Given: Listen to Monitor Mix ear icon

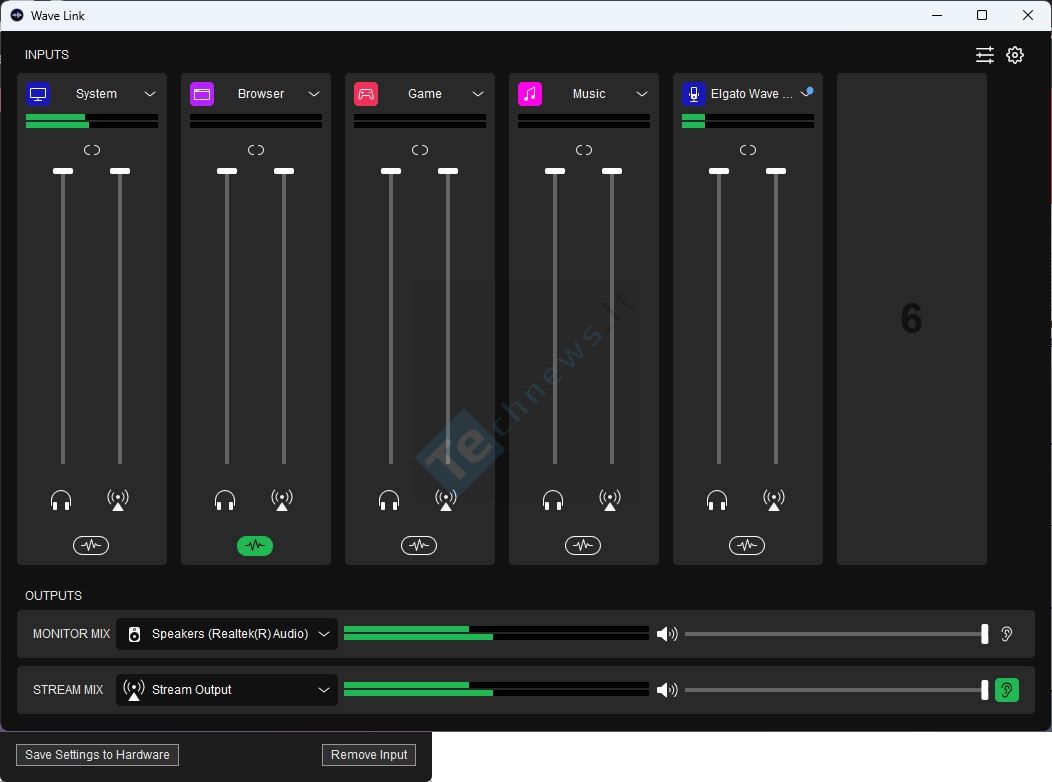Looking at the screenshot, I should click(1006, 634).
